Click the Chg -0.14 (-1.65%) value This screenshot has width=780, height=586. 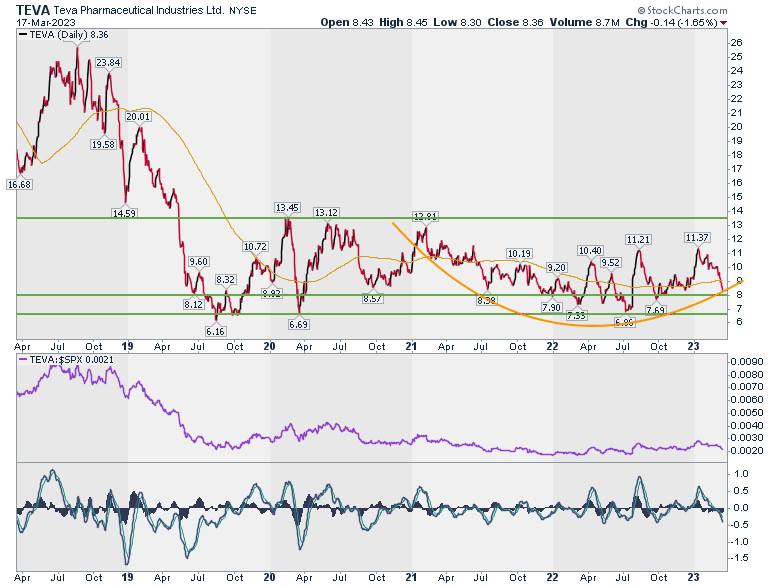click(x=672, y=22)
